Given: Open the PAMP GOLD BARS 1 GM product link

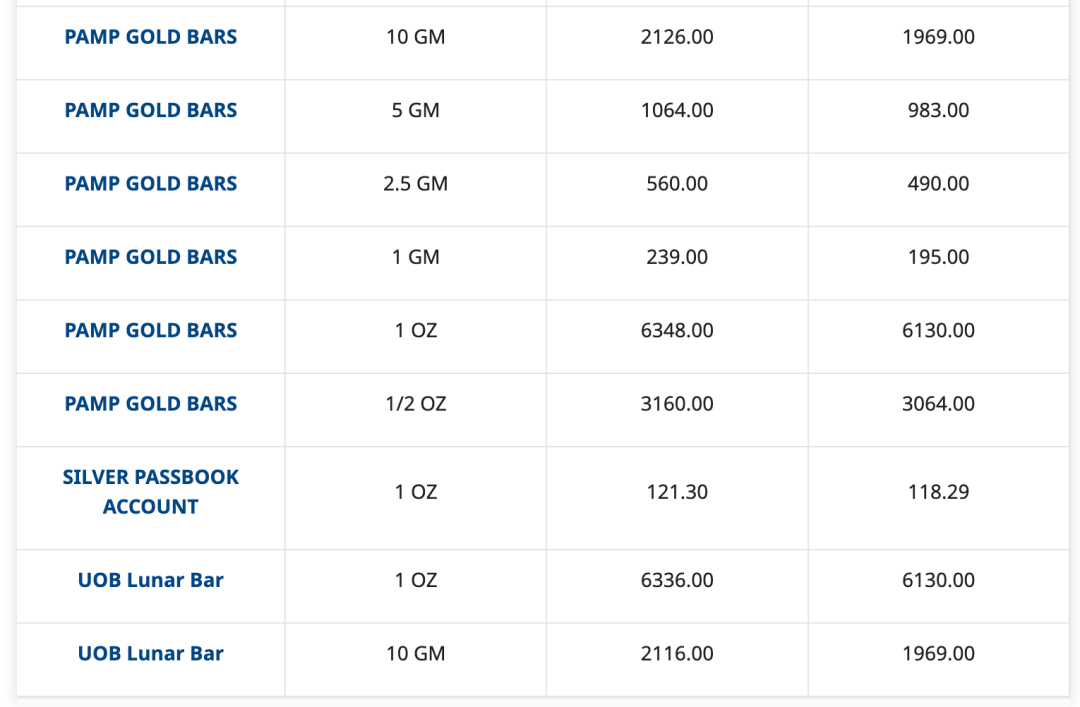Looking at the screenshot, I should (x=151, y=257).
